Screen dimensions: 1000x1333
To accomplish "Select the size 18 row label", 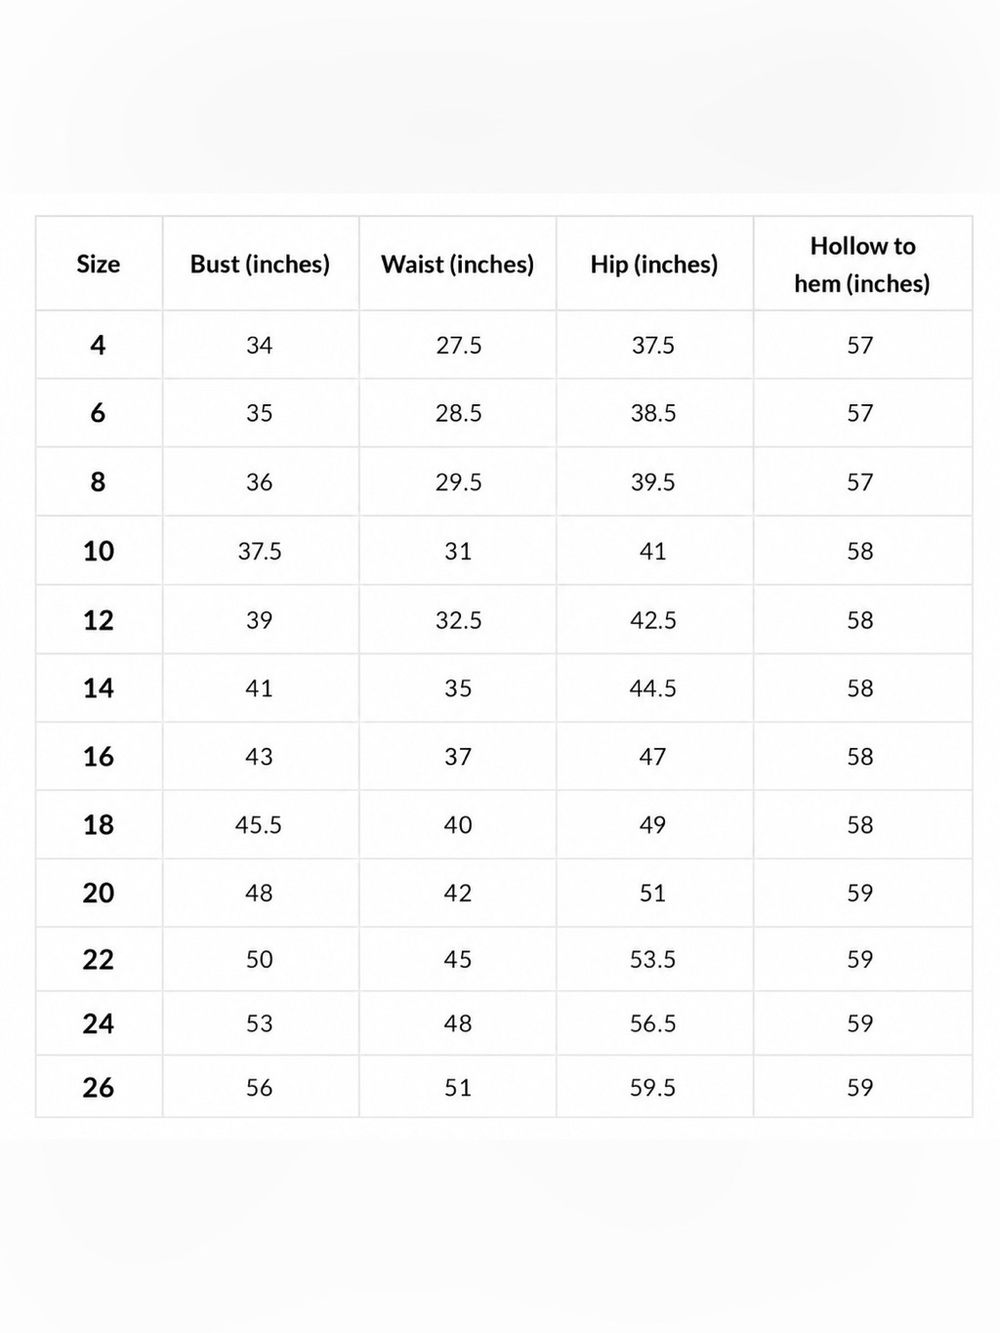I will tap(98, 825).
